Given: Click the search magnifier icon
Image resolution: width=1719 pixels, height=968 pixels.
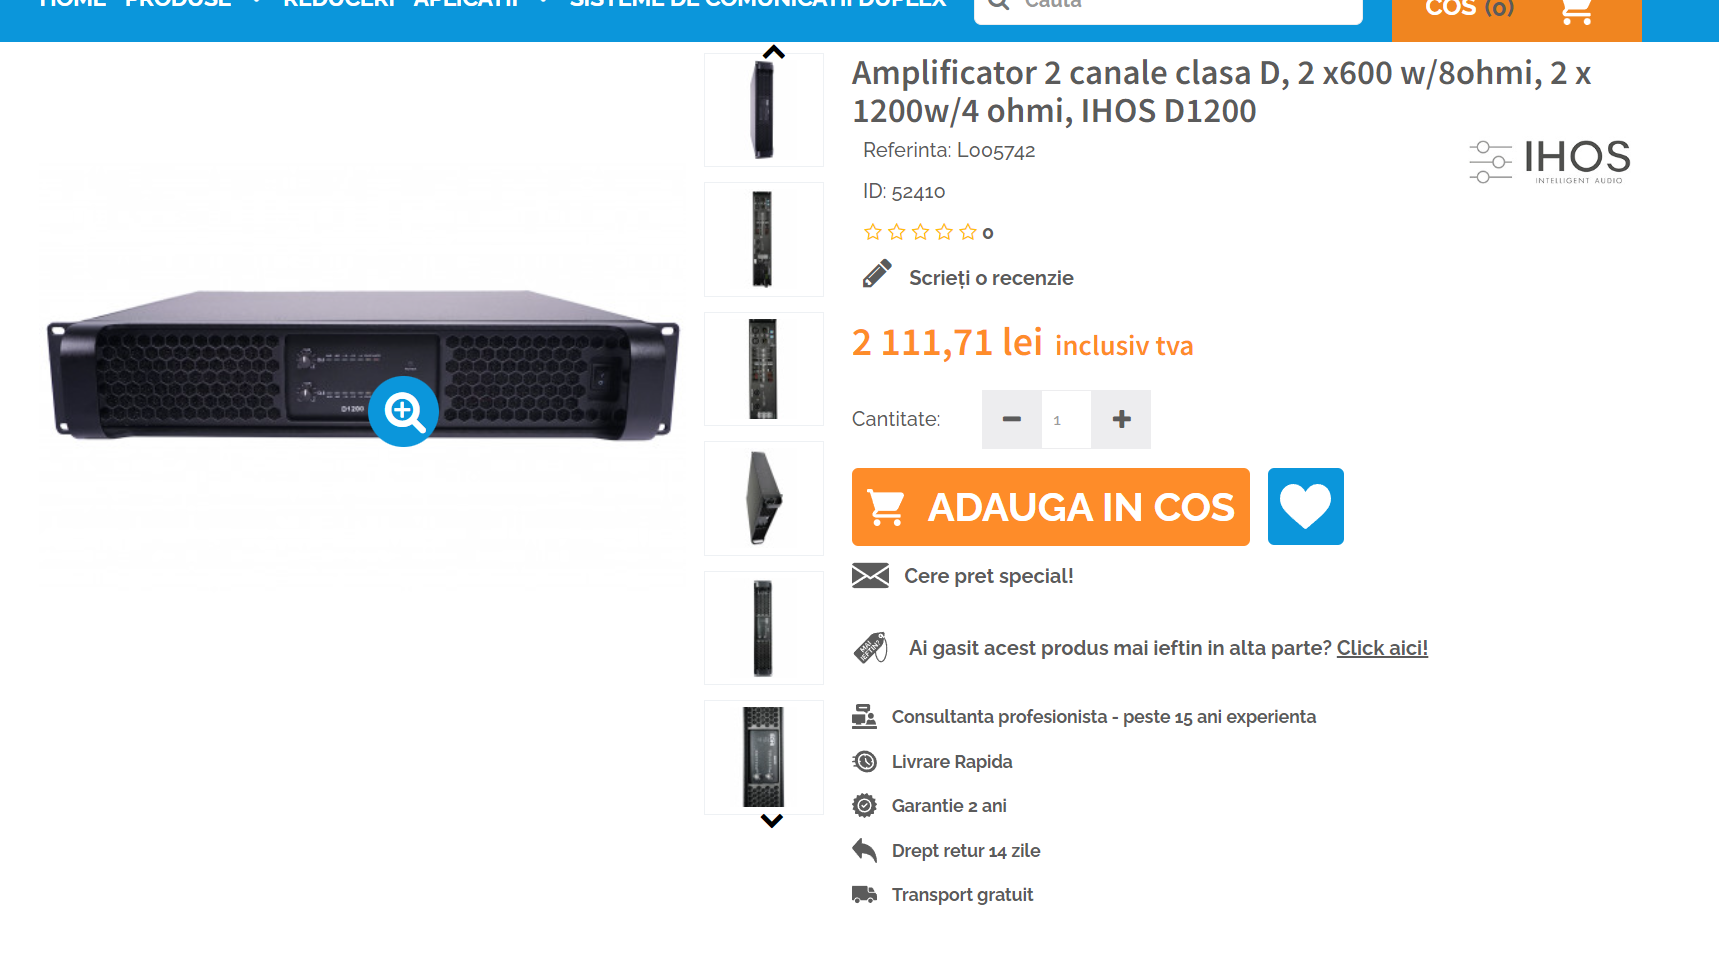Looking at the screenshot, I should click(998, 4).
